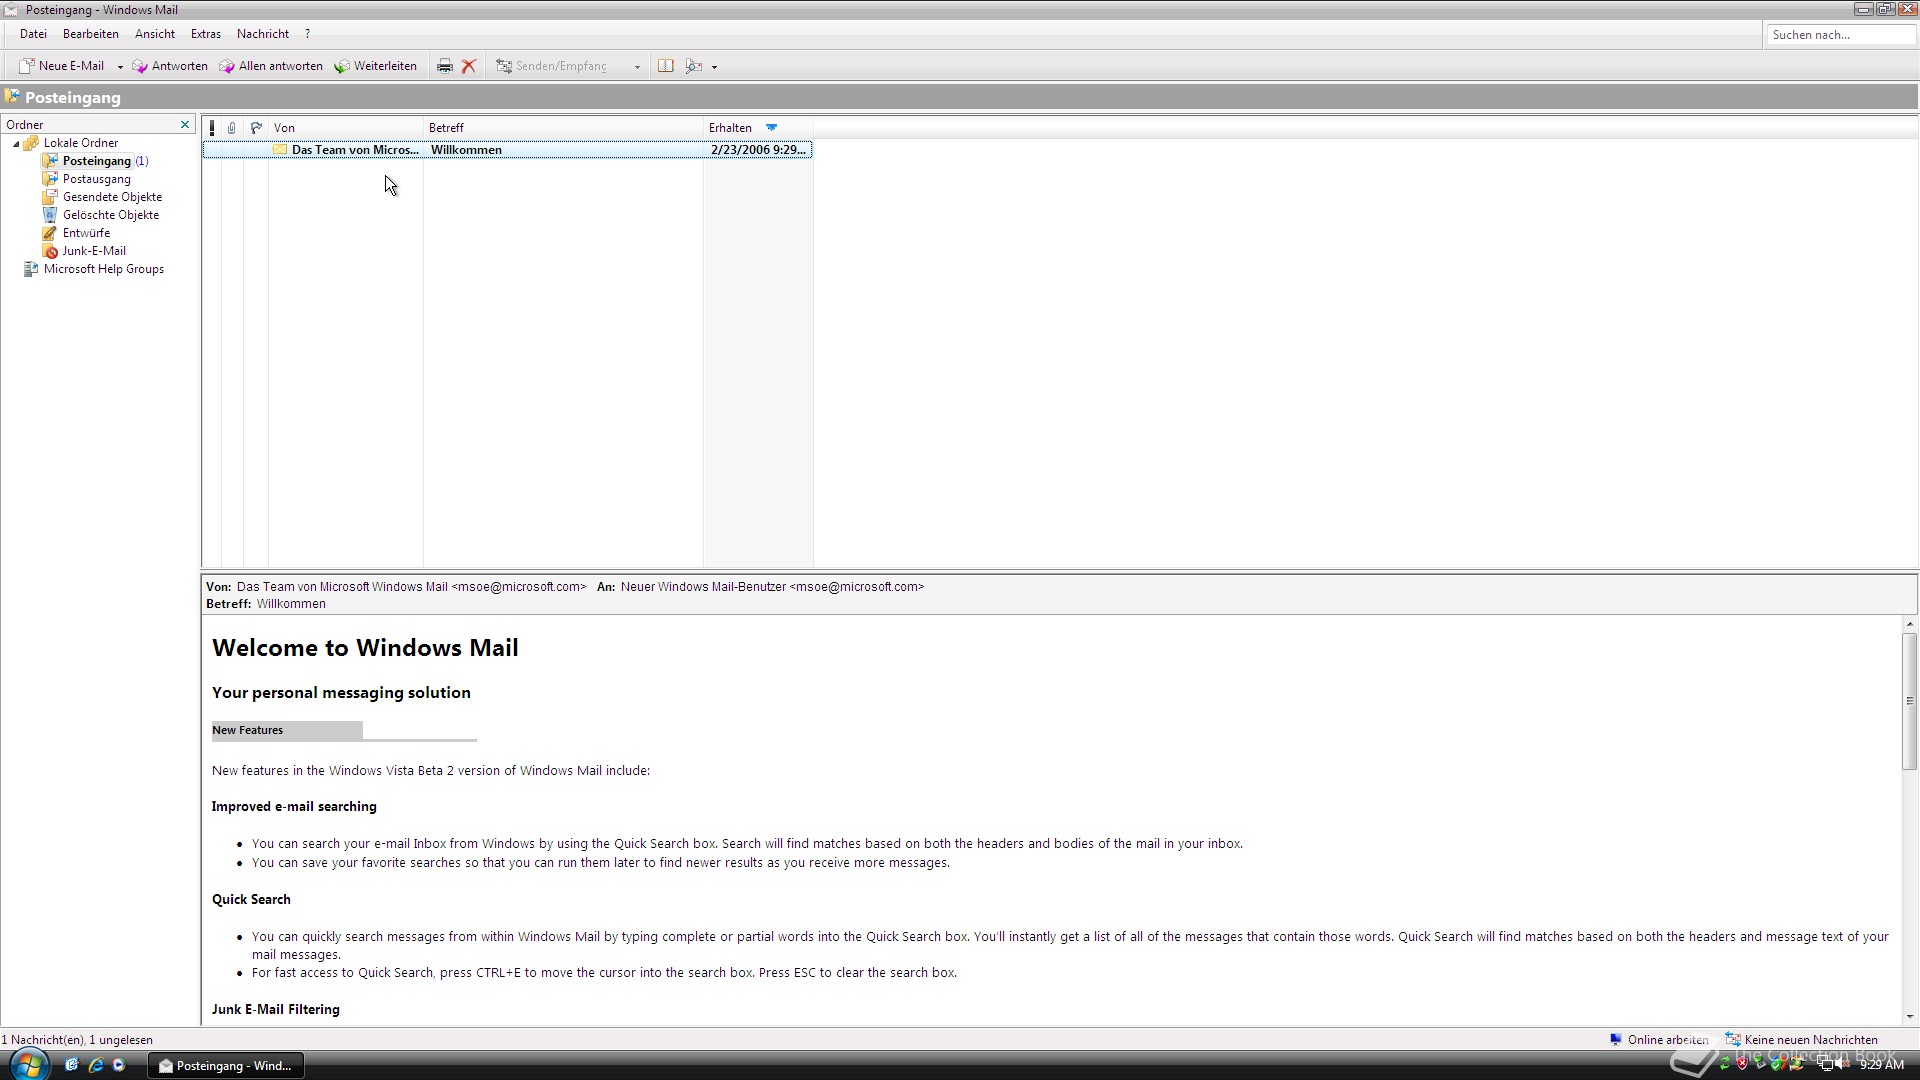Select the Willkommen message row
This screenshot has height=1080, width=1920.
click(507, 150)
